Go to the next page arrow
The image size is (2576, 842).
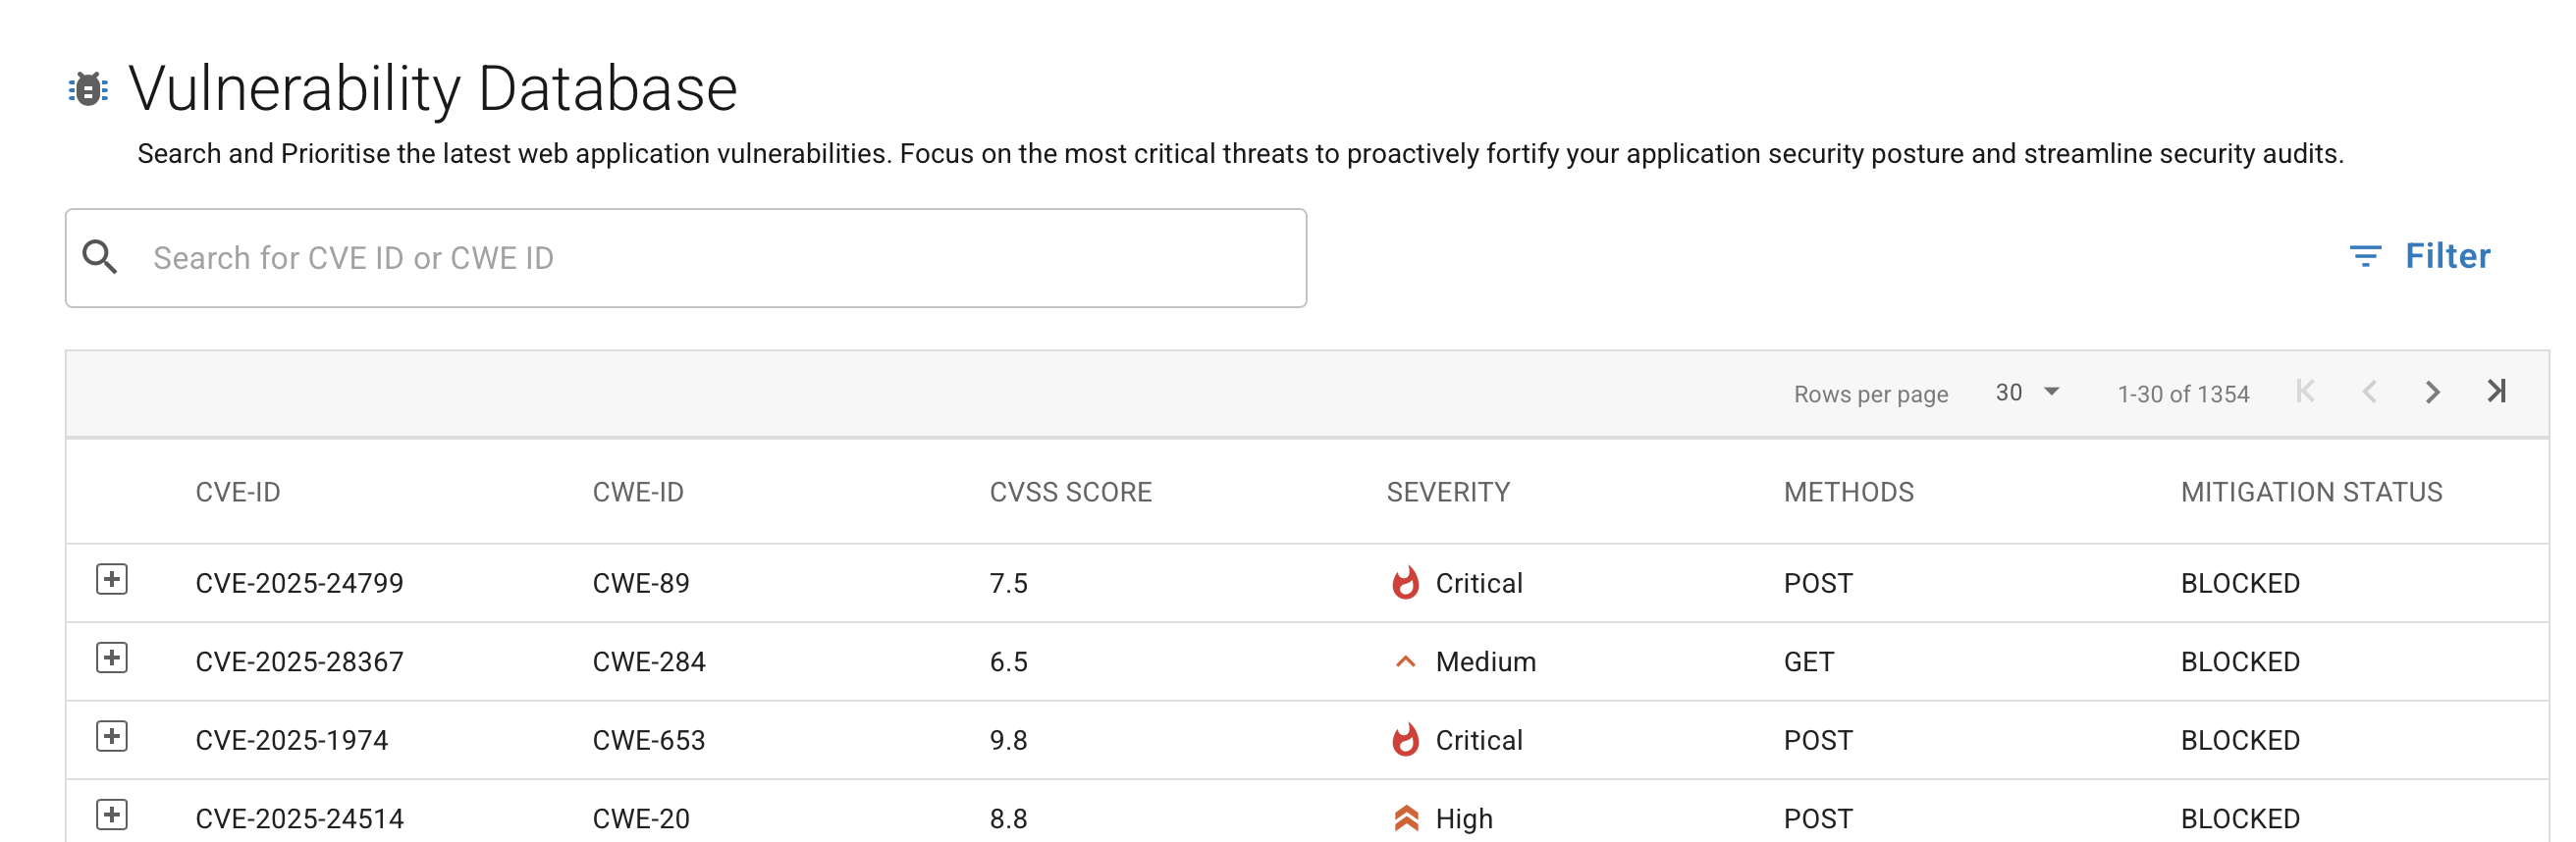pyautogui.click(x=2432, y=393)
